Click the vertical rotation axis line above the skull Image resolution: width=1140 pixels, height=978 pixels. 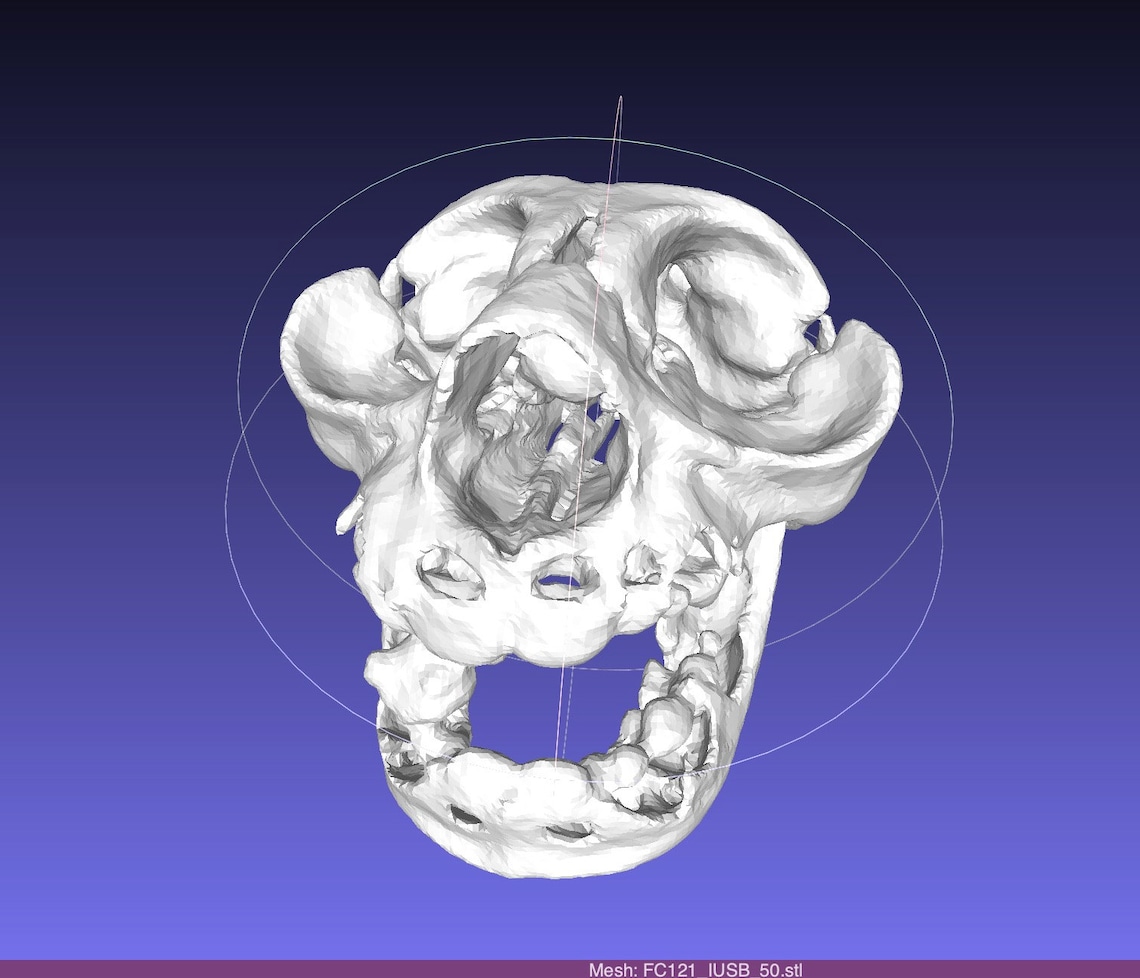[x=617, y=120]
